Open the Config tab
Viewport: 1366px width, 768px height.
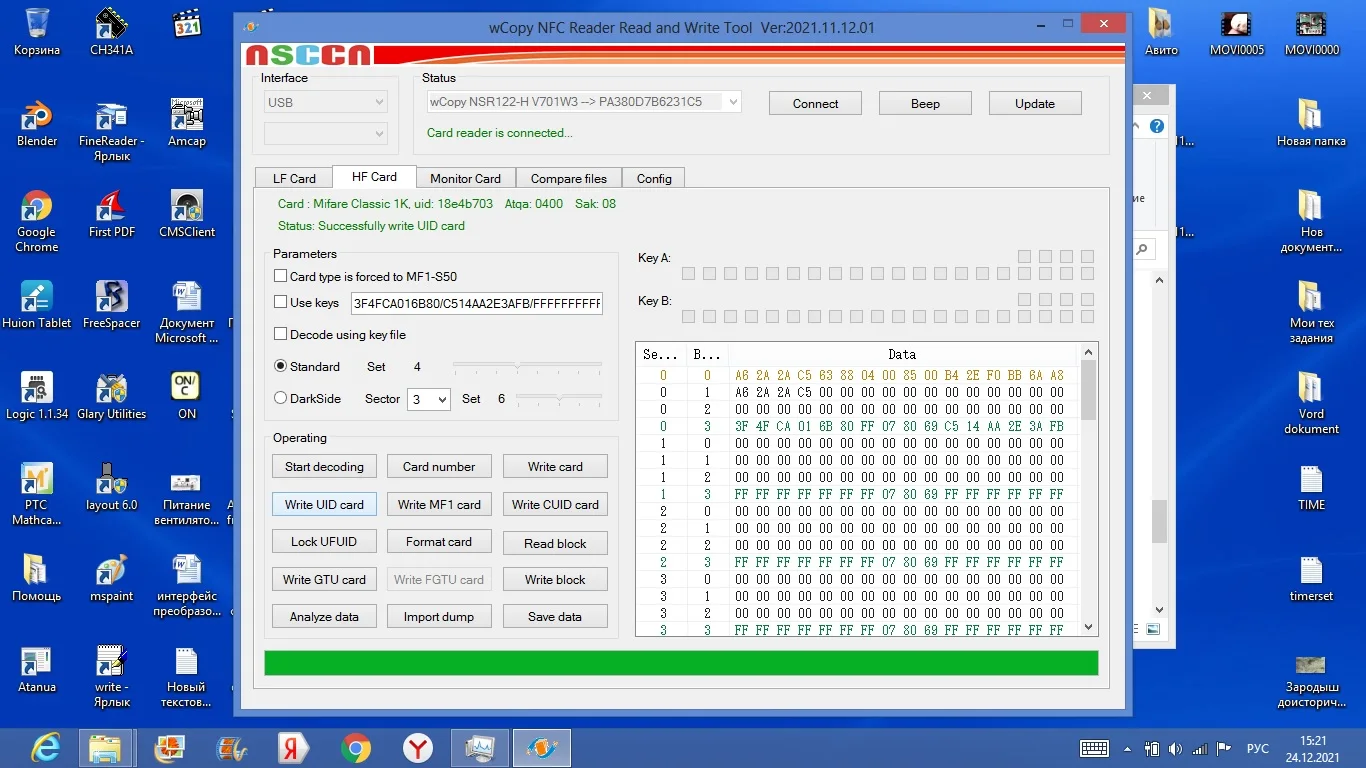click(654, 178)
